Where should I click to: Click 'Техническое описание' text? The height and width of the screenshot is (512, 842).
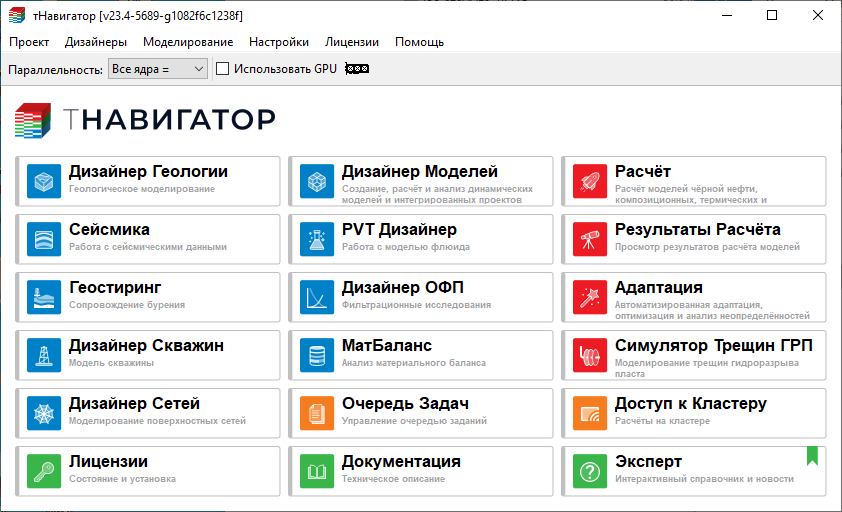pyautogui.click(x=393, y=479)
